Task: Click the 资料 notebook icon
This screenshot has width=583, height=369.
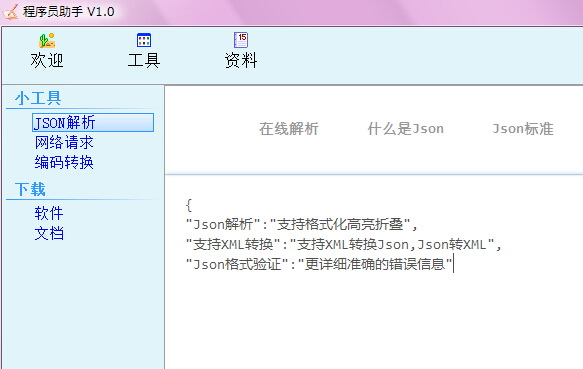Action: click(241, 40)
